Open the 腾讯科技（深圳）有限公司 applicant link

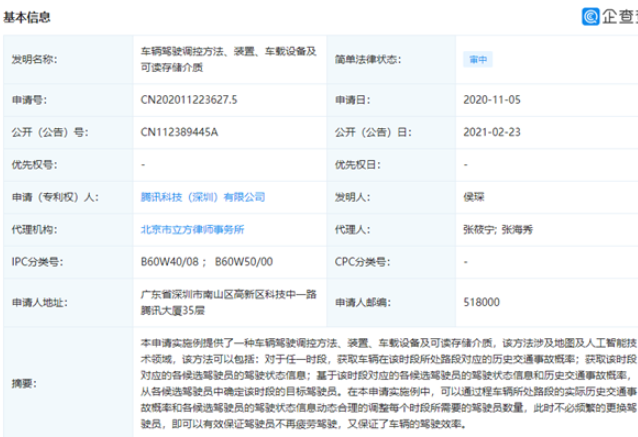(203, 197)
